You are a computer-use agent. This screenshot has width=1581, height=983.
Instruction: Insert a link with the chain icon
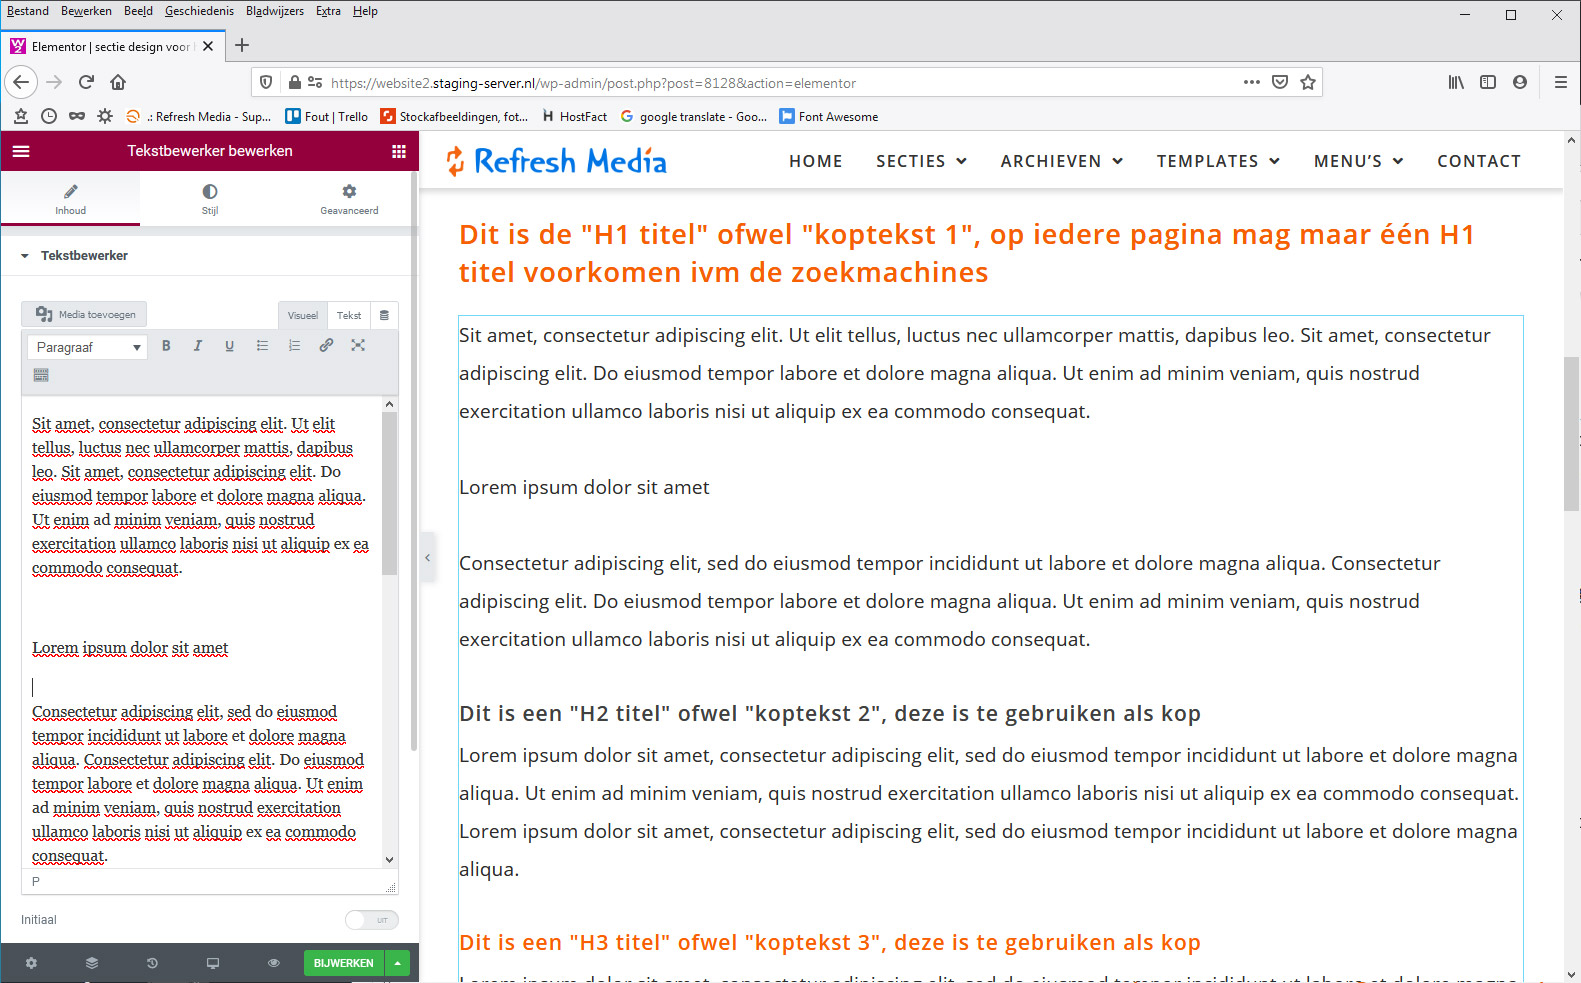coord(326,346)
